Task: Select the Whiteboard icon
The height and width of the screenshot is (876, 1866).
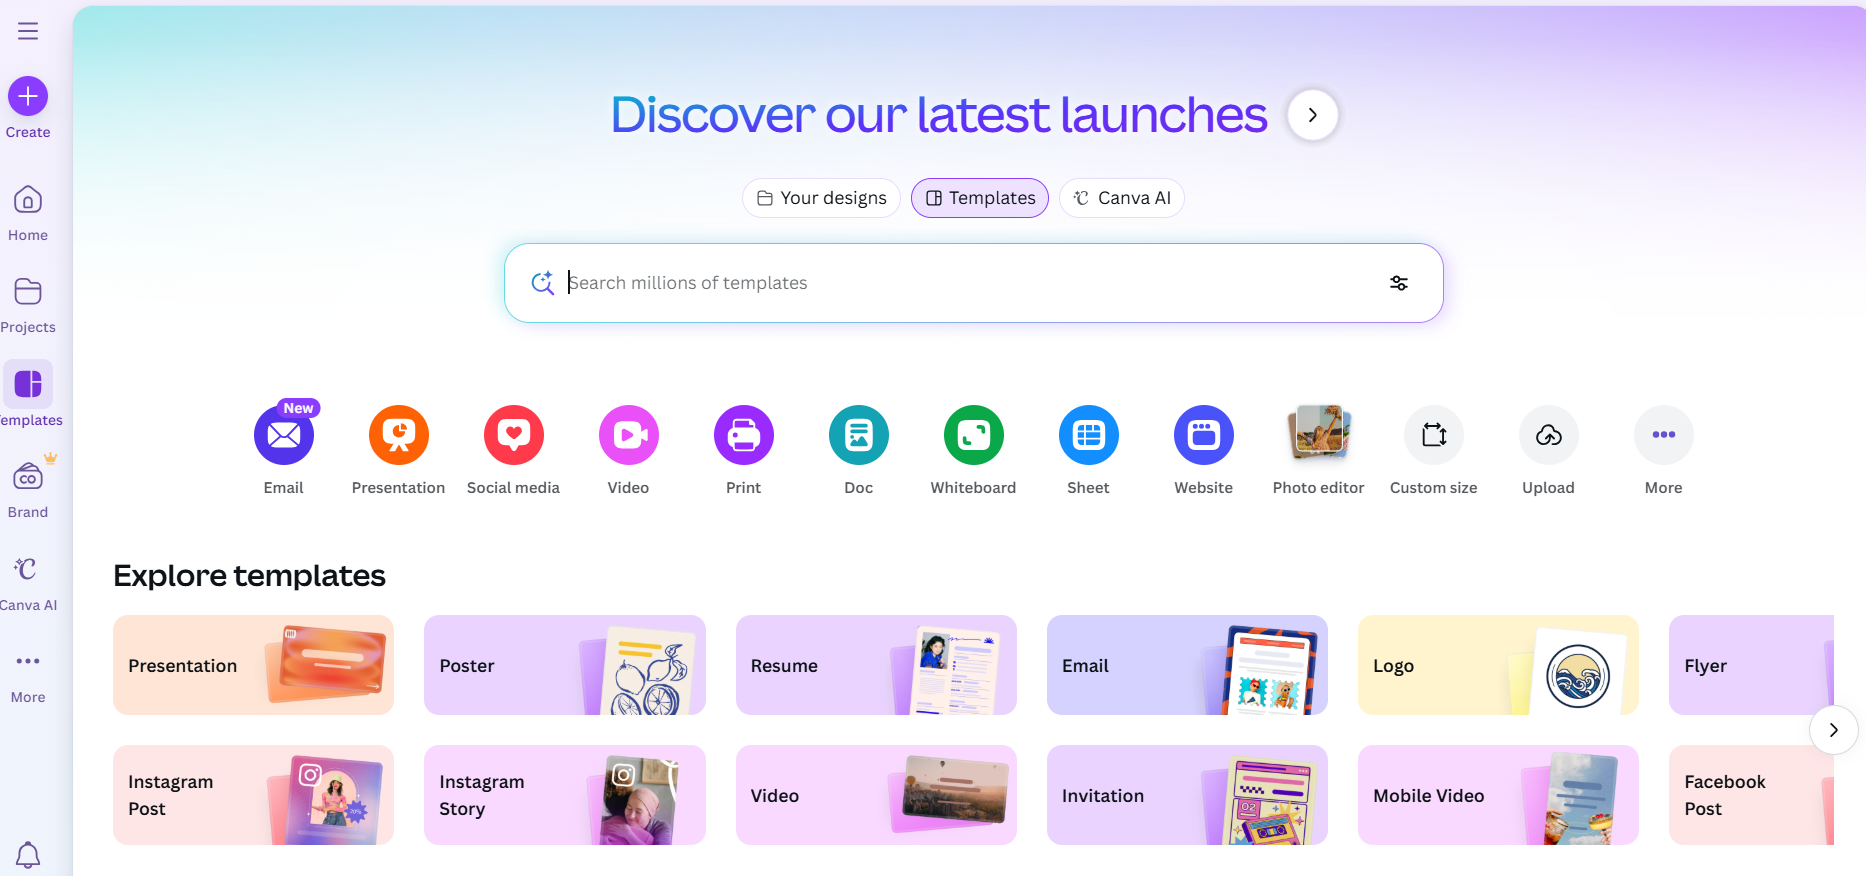Action: pos(974,435)
